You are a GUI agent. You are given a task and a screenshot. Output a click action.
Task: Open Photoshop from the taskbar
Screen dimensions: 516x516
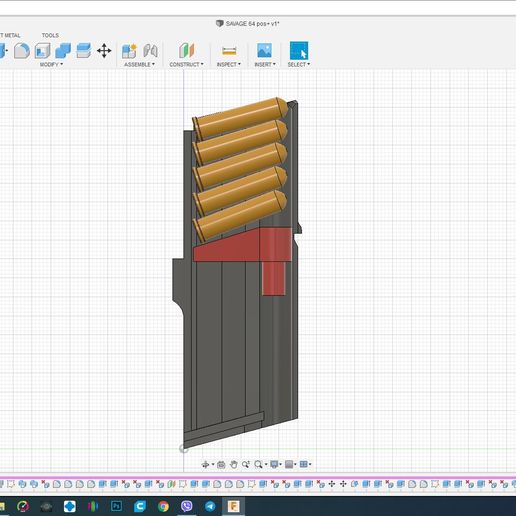(x=116, y=506)
